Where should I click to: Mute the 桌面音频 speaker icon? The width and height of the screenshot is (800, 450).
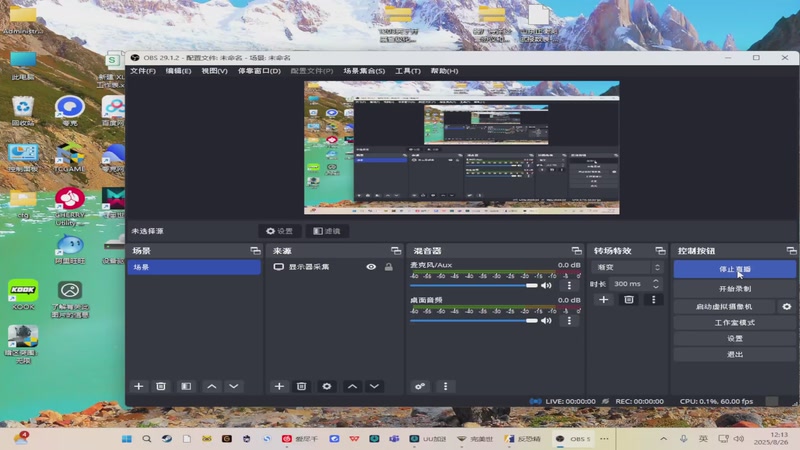tap(546, 320)
